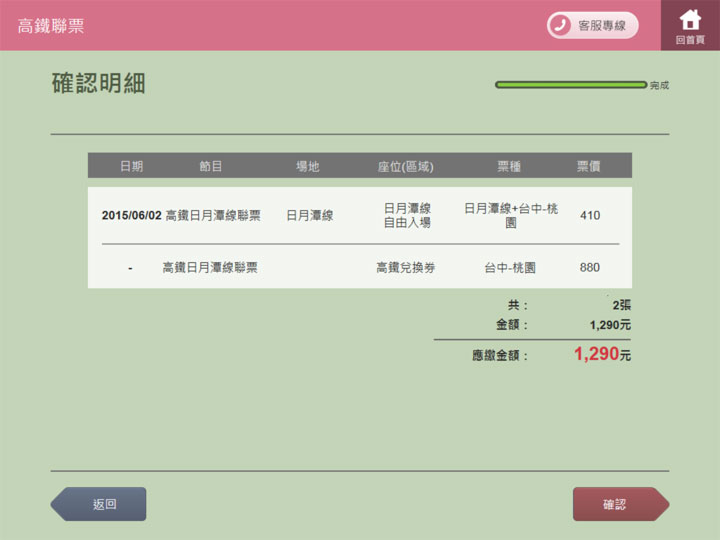Select the 高鐵聯票 header title
Image resolution: width=720 pixels, height=540 pixels.
tap(51, 26)
